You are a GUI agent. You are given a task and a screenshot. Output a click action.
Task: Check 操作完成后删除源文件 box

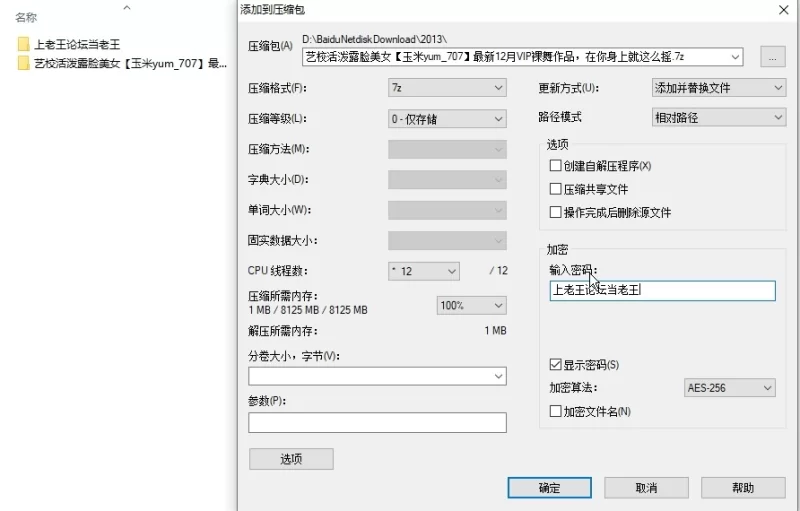(x=556, y=212)
